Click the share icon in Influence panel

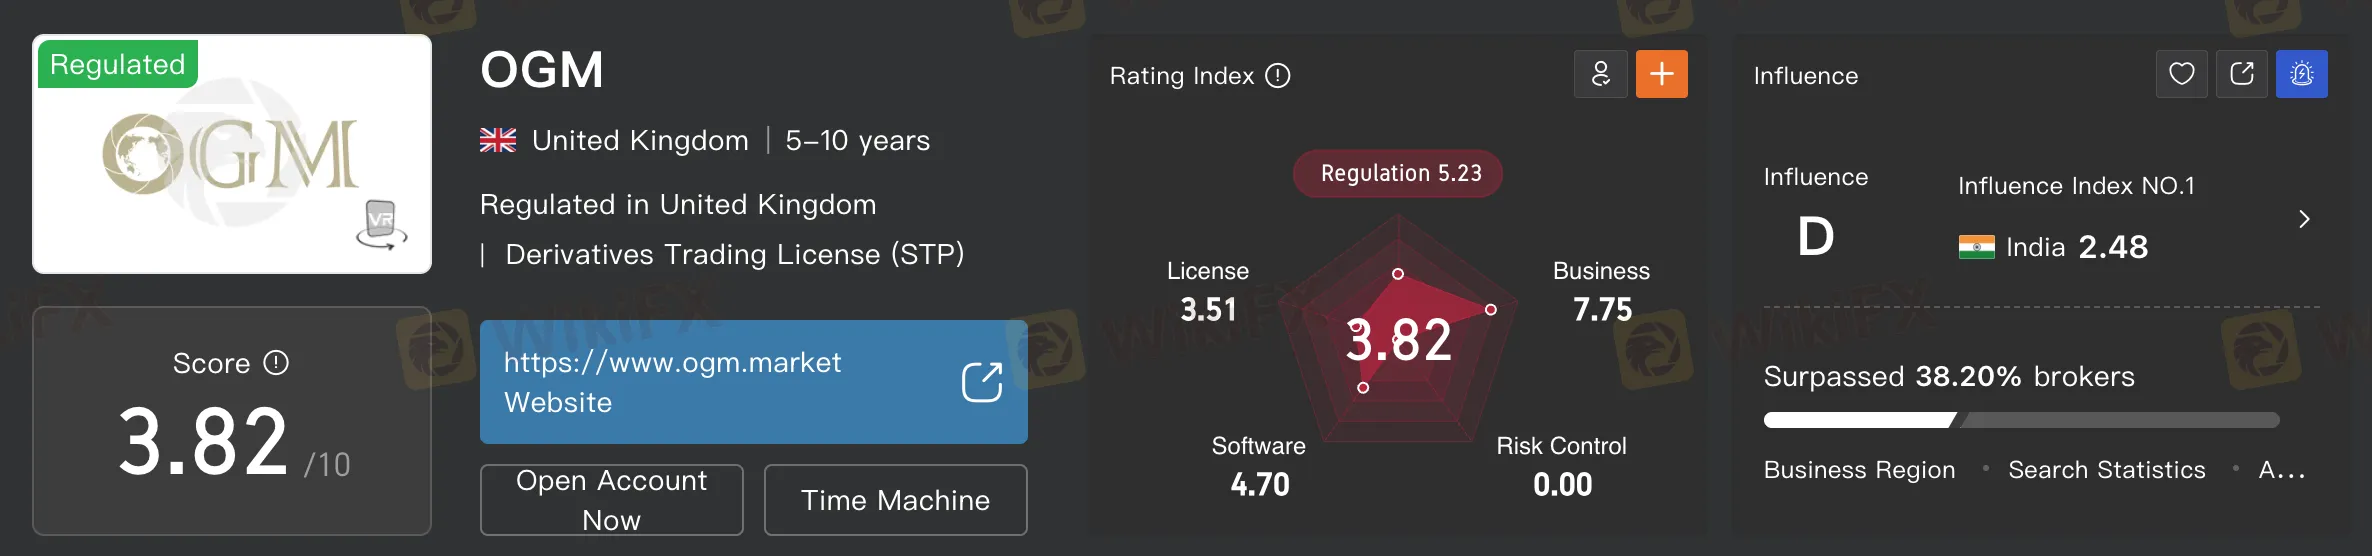point(2241,74)
